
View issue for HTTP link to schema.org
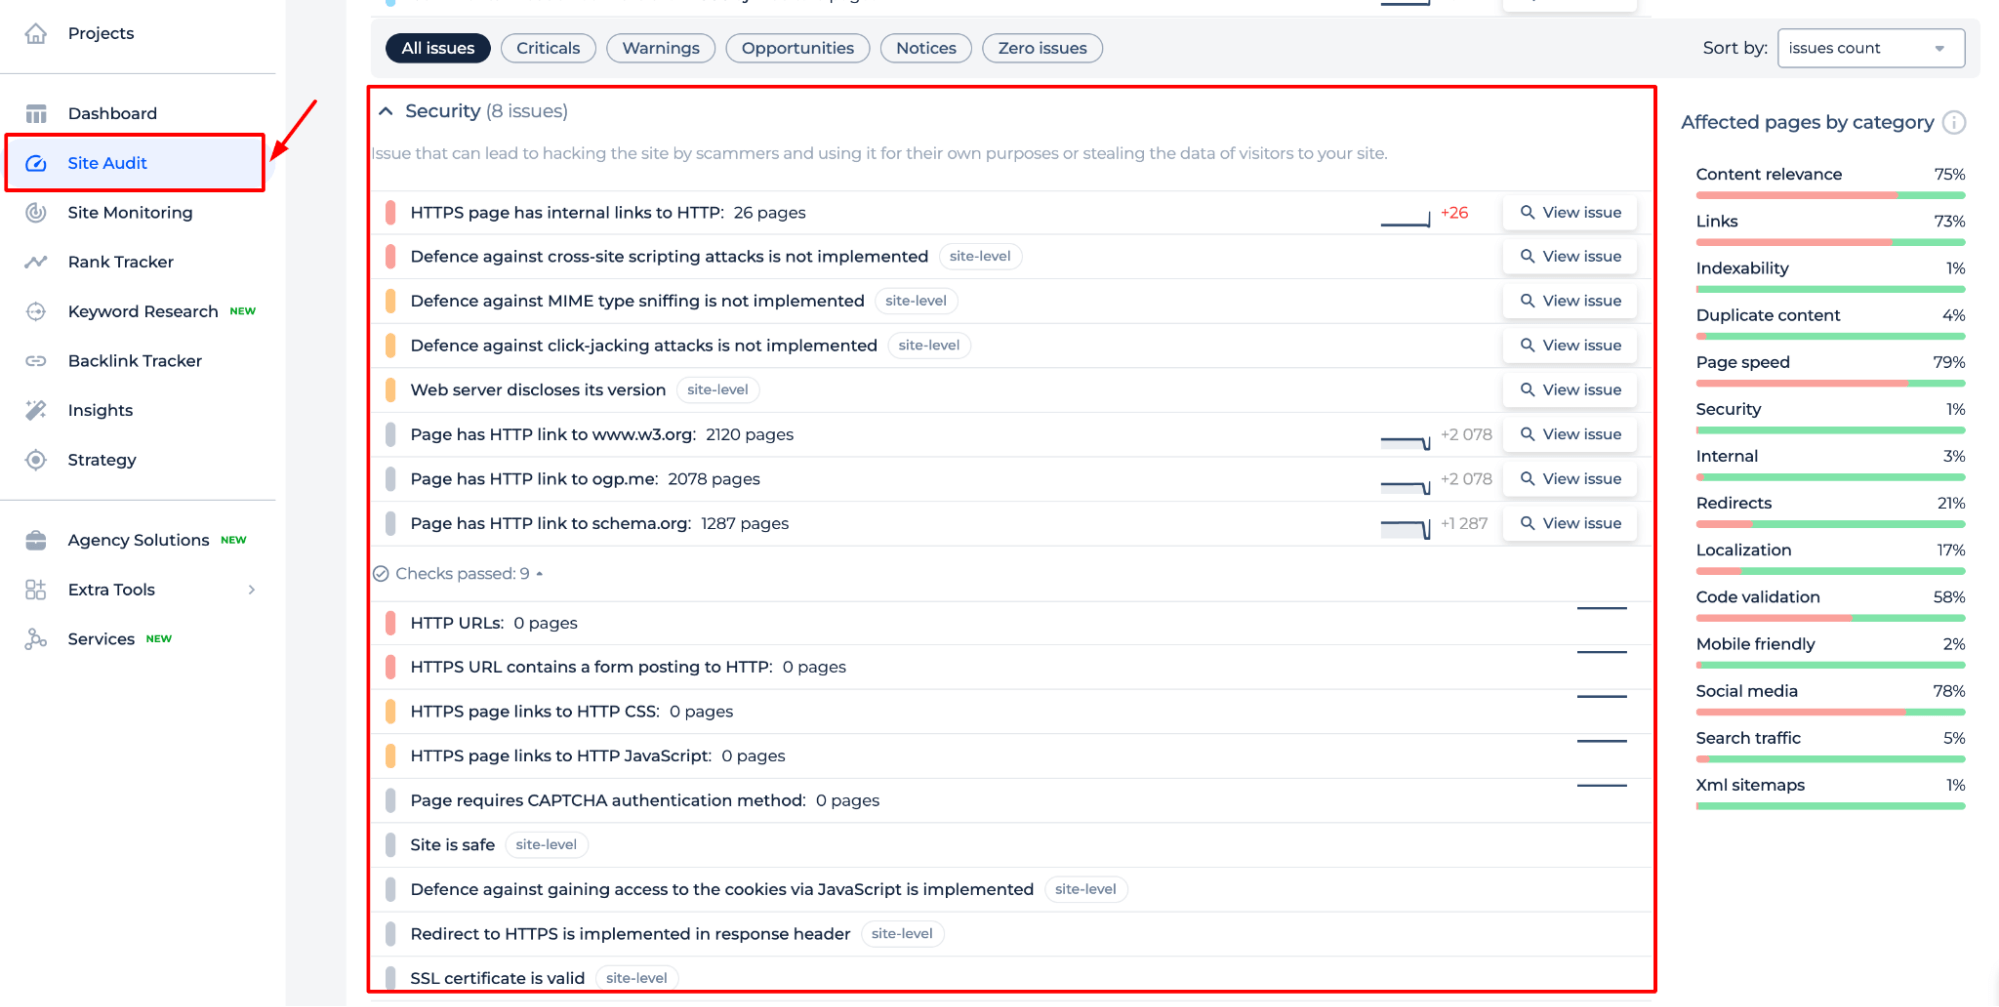pos(1570,523)
